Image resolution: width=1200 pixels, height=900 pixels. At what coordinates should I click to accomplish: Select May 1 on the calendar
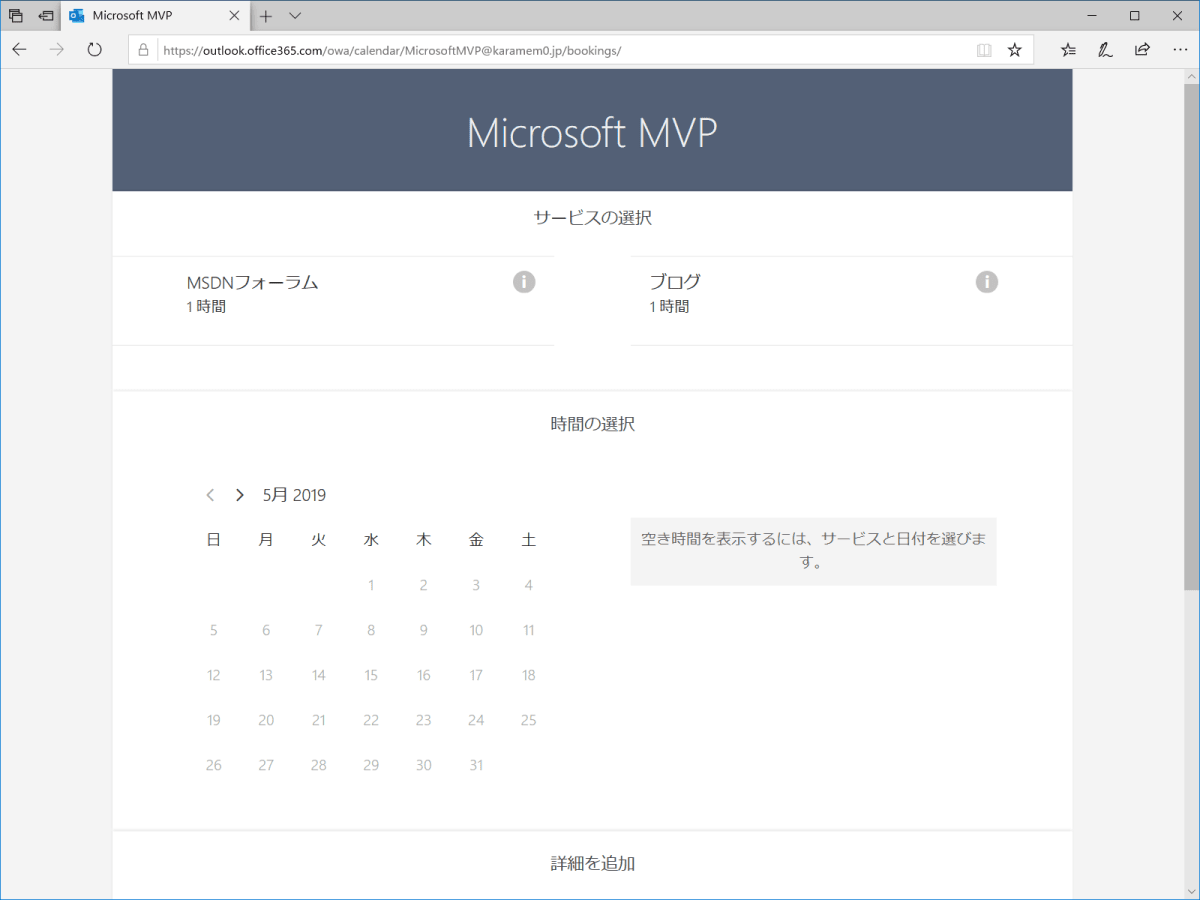pos(371,585)
